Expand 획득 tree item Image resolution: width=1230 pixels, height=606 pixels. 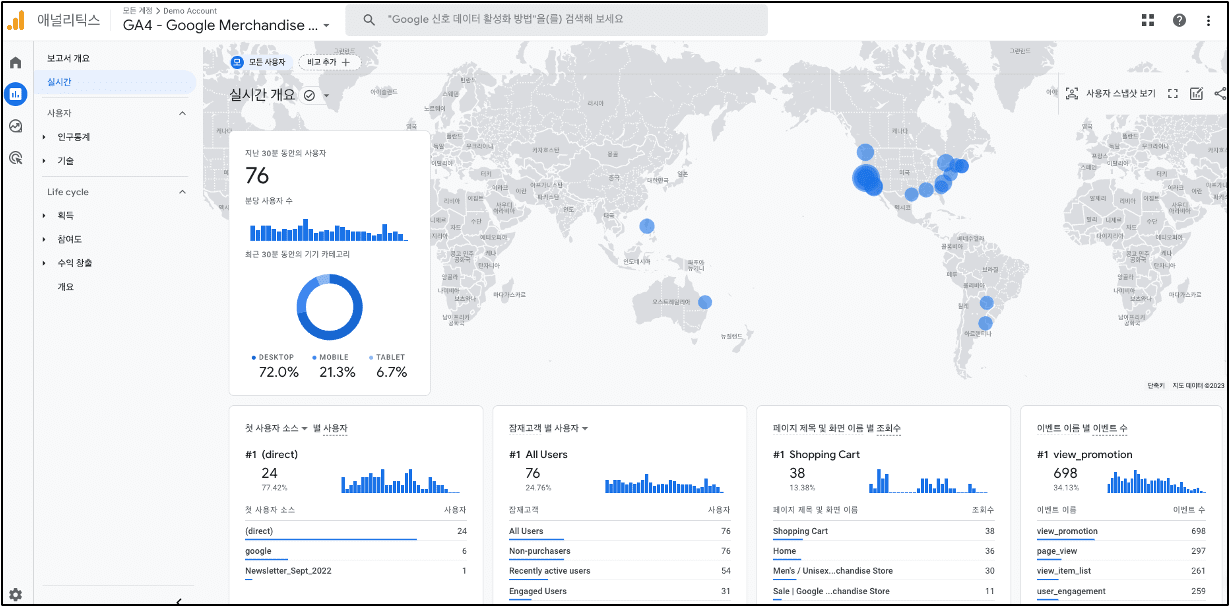[x=44, y=216]
